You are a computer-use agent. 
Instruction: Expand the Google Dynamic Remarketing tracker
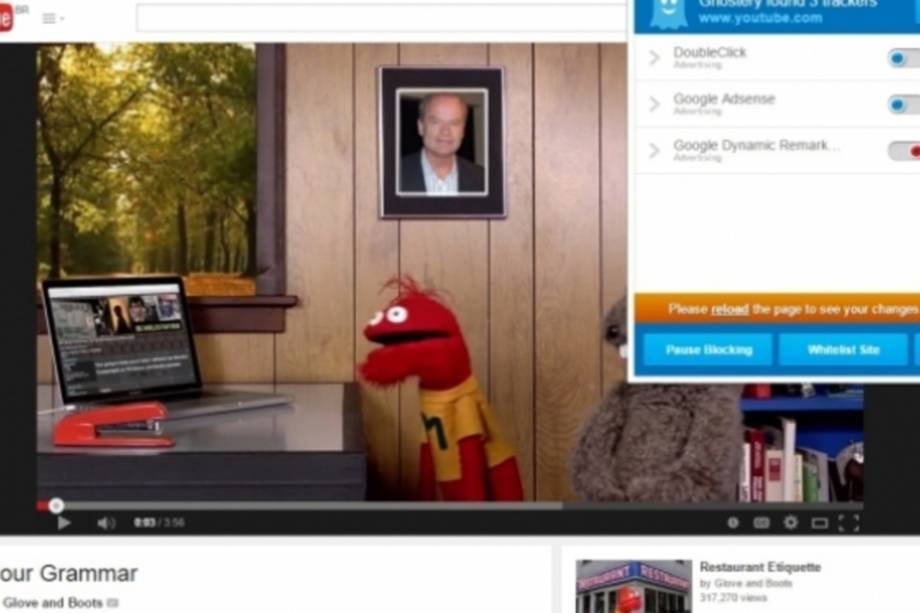click(654, 151)
